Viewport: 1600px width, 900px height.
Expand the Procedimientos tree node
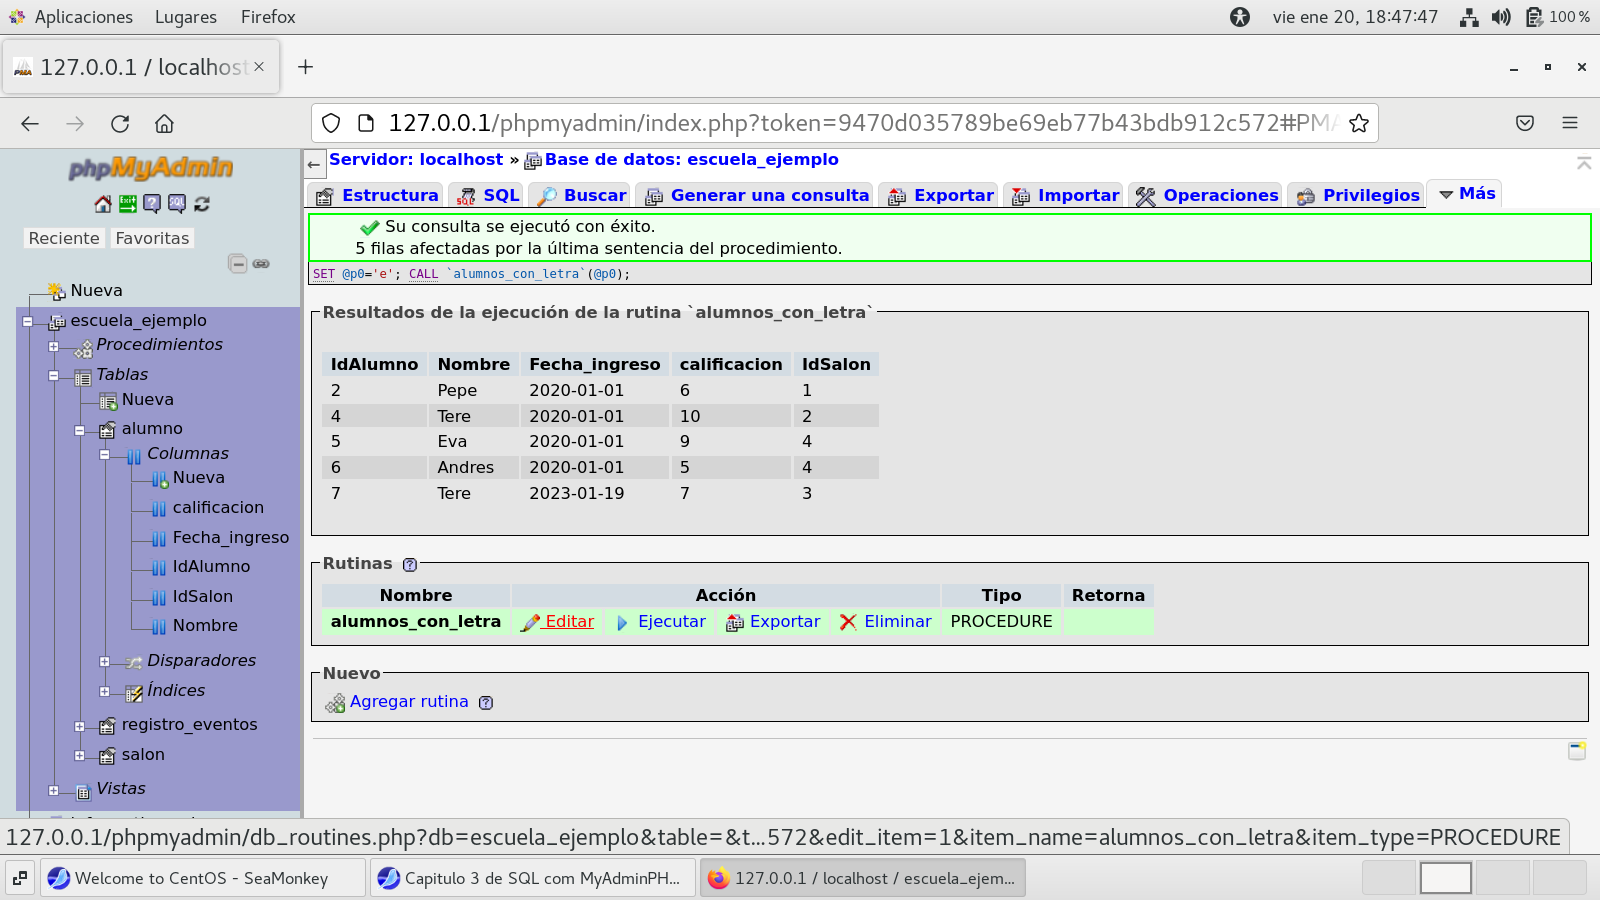(x=54, y=346)
